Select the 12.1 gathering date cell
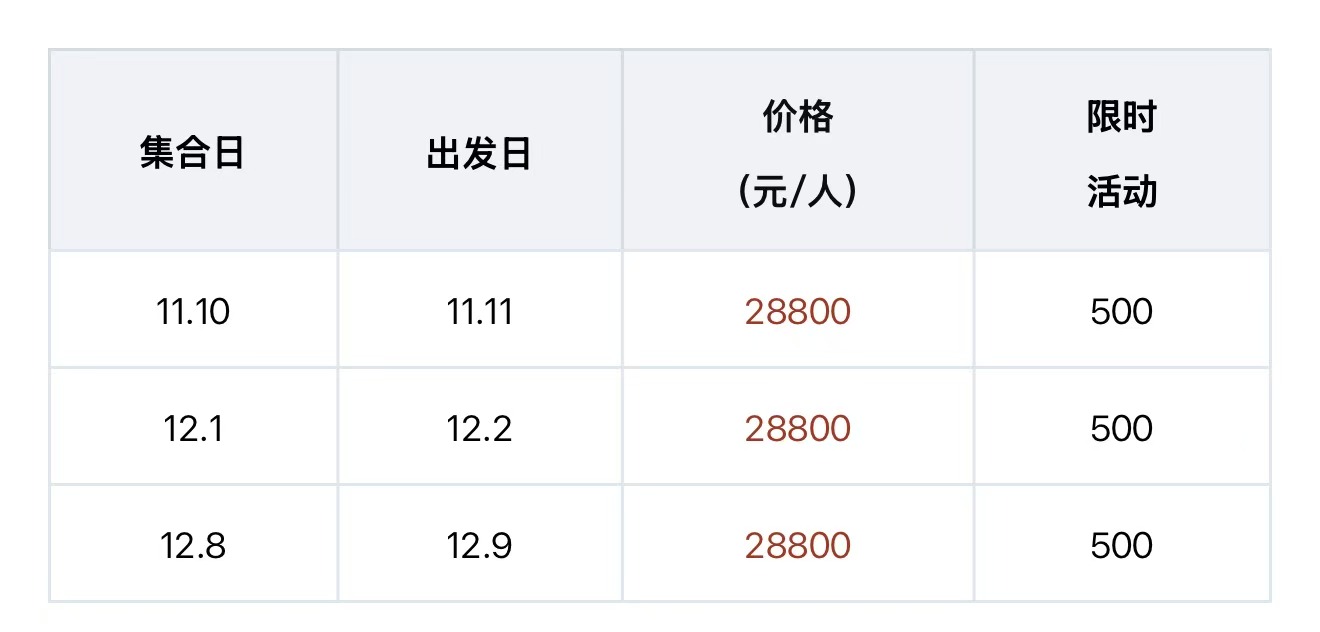The image size is (1320, 632). tap(193, 429)
